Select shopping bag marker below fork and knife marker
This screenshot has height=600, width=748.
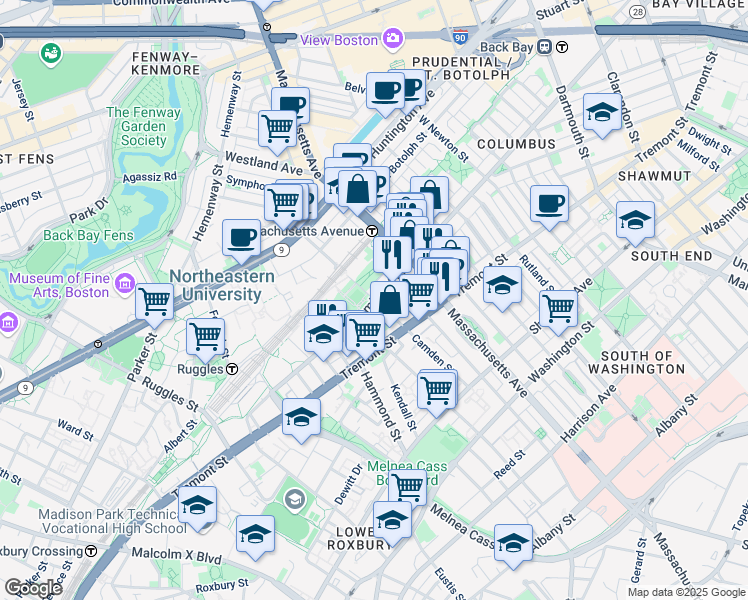(389, 303)
